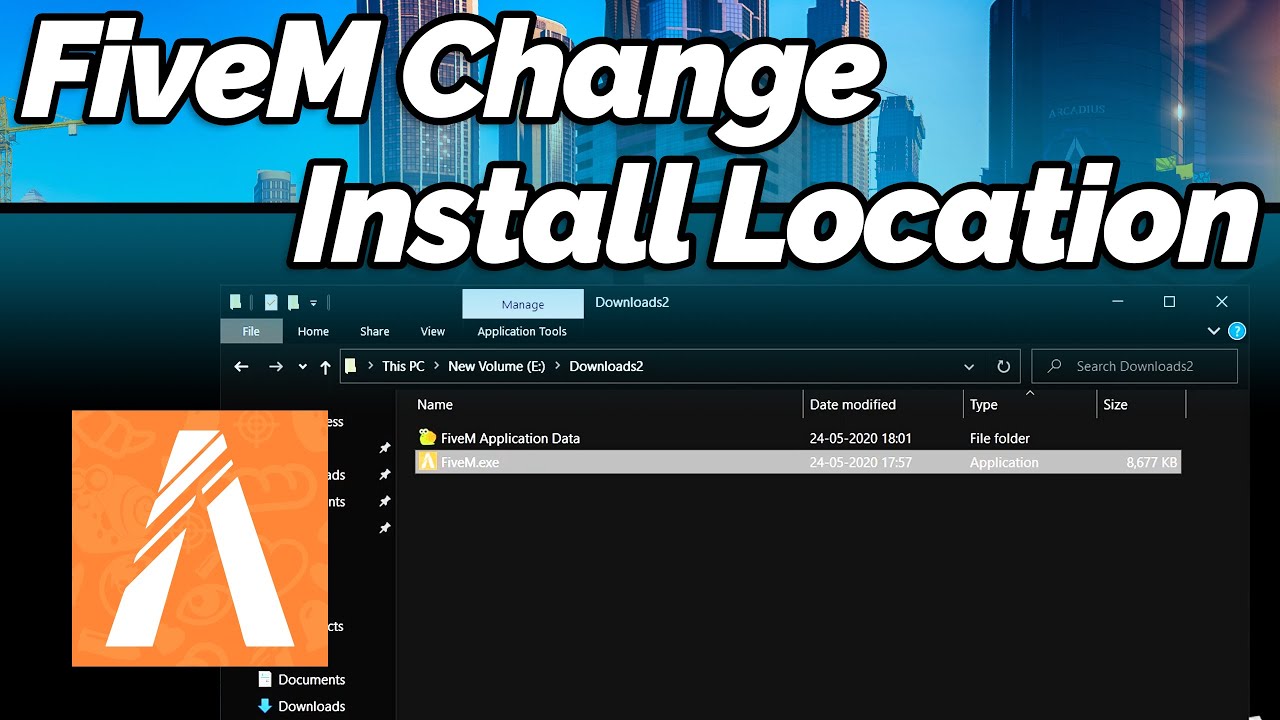This screenshot has width=1280, height=720.
Task: Open address bar previous locations dropdown
Action: pos(968,367)
